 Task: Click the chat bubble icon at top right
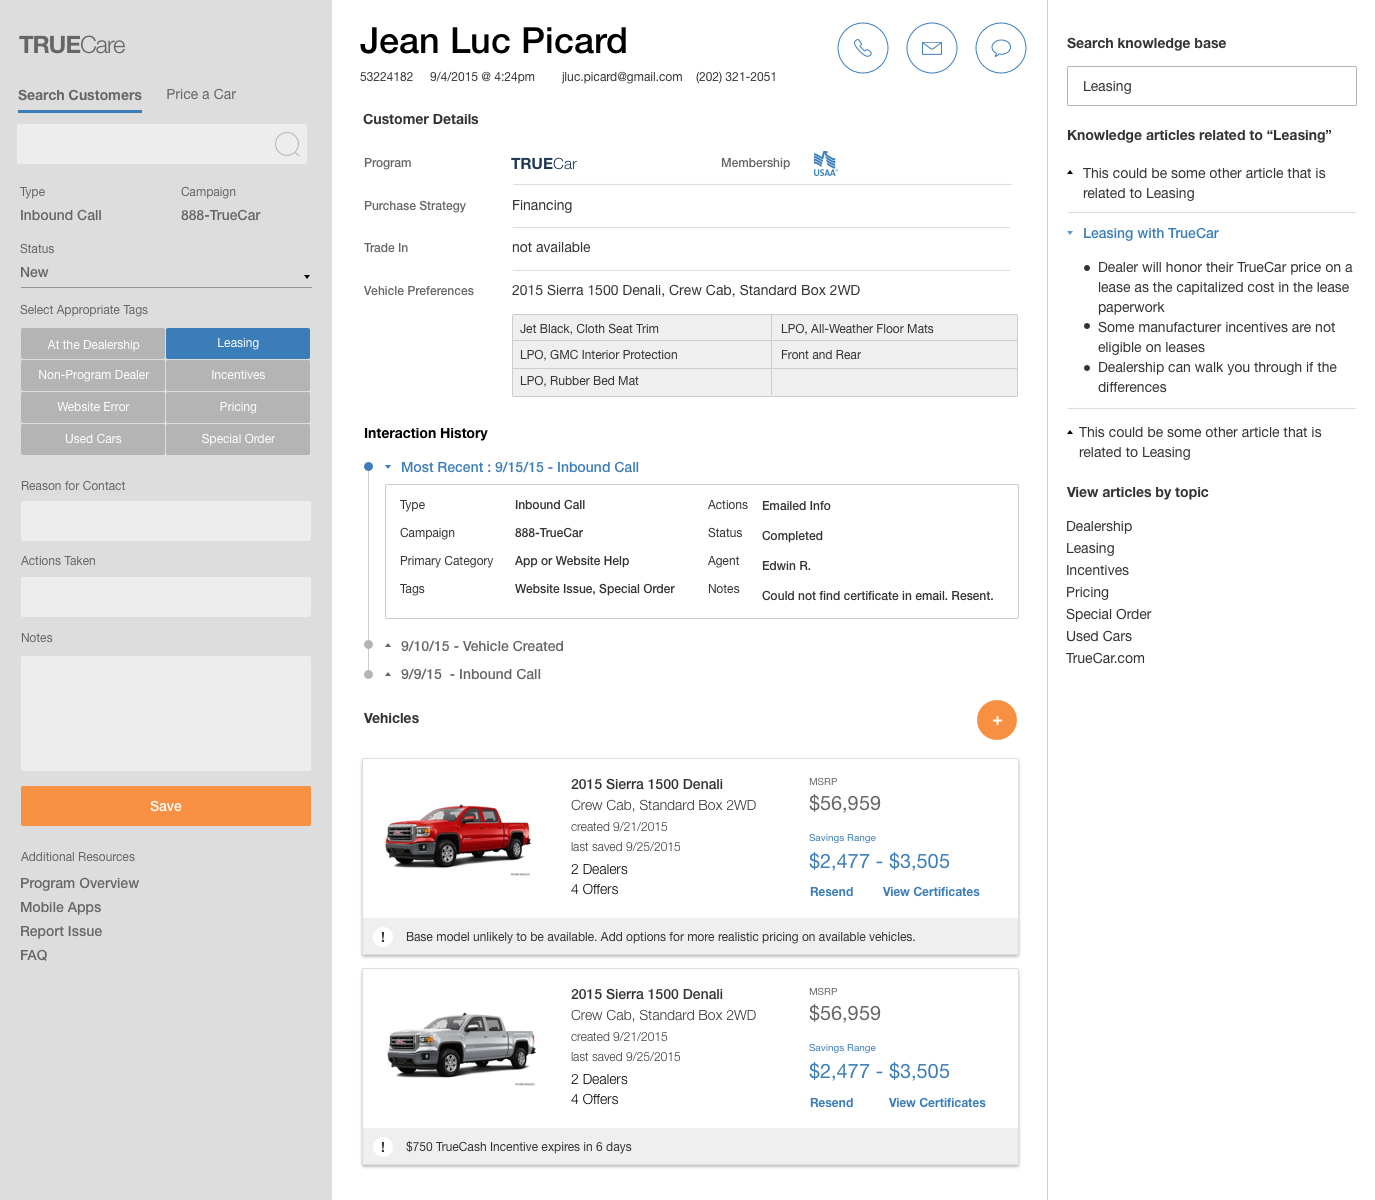1000,47
